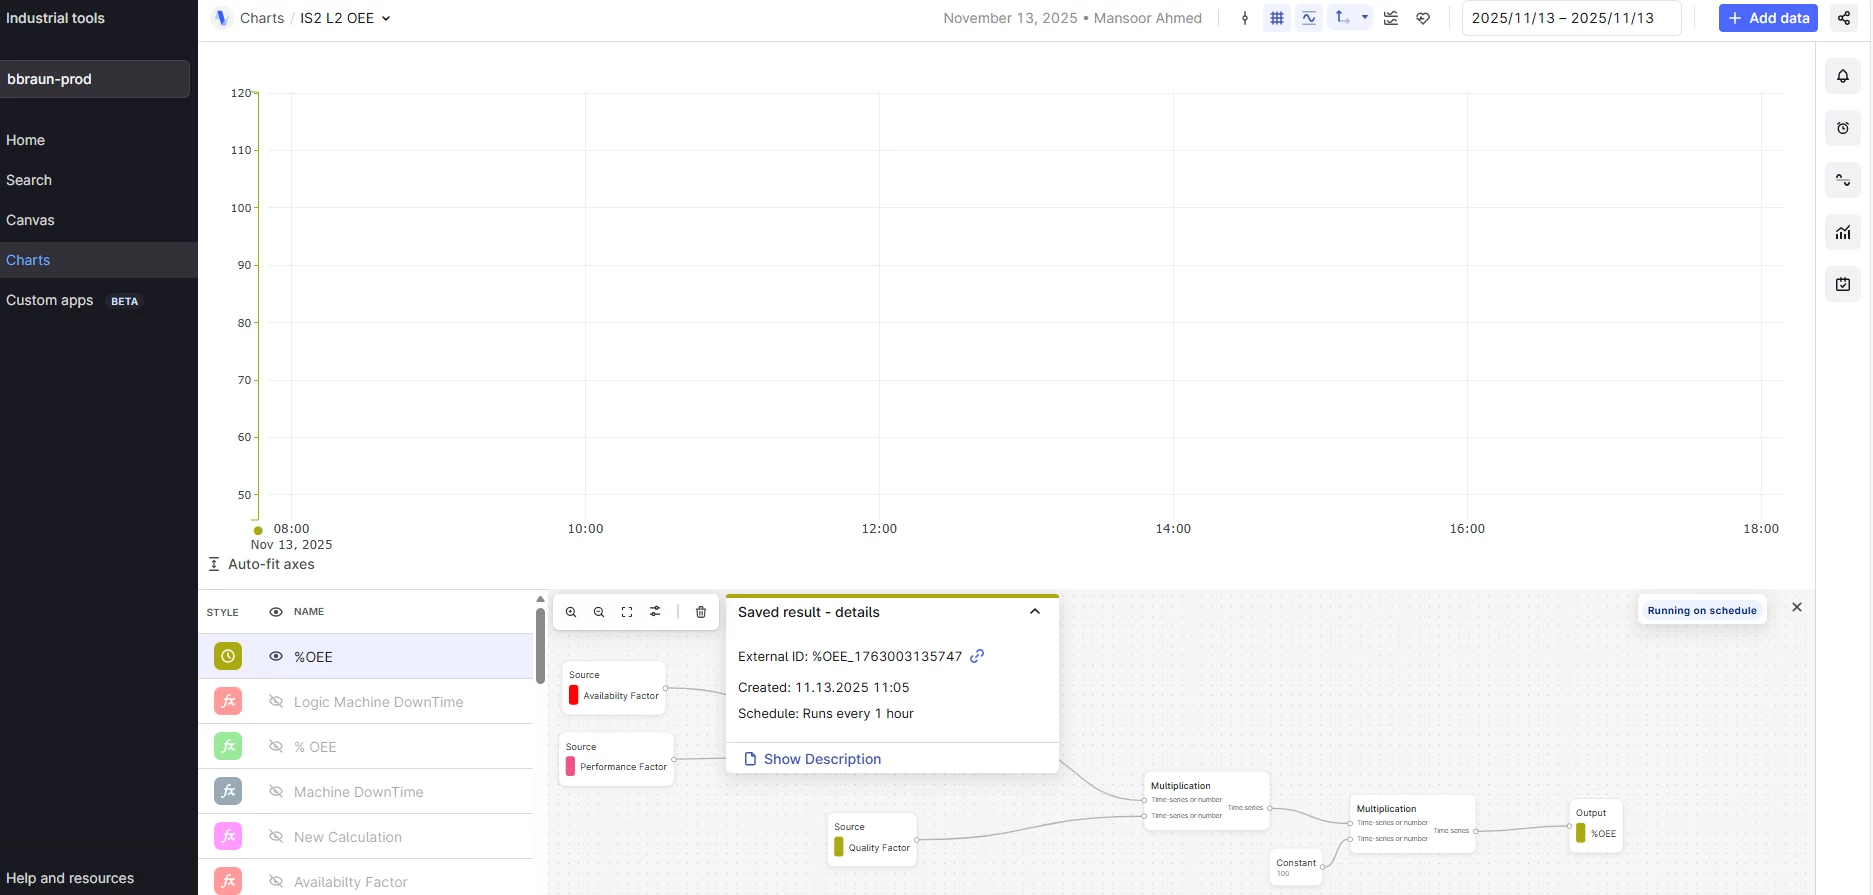1873x895 pixels.
Task: Open the Y-axis options dropdown arrow
Action: click(1365, 18)
